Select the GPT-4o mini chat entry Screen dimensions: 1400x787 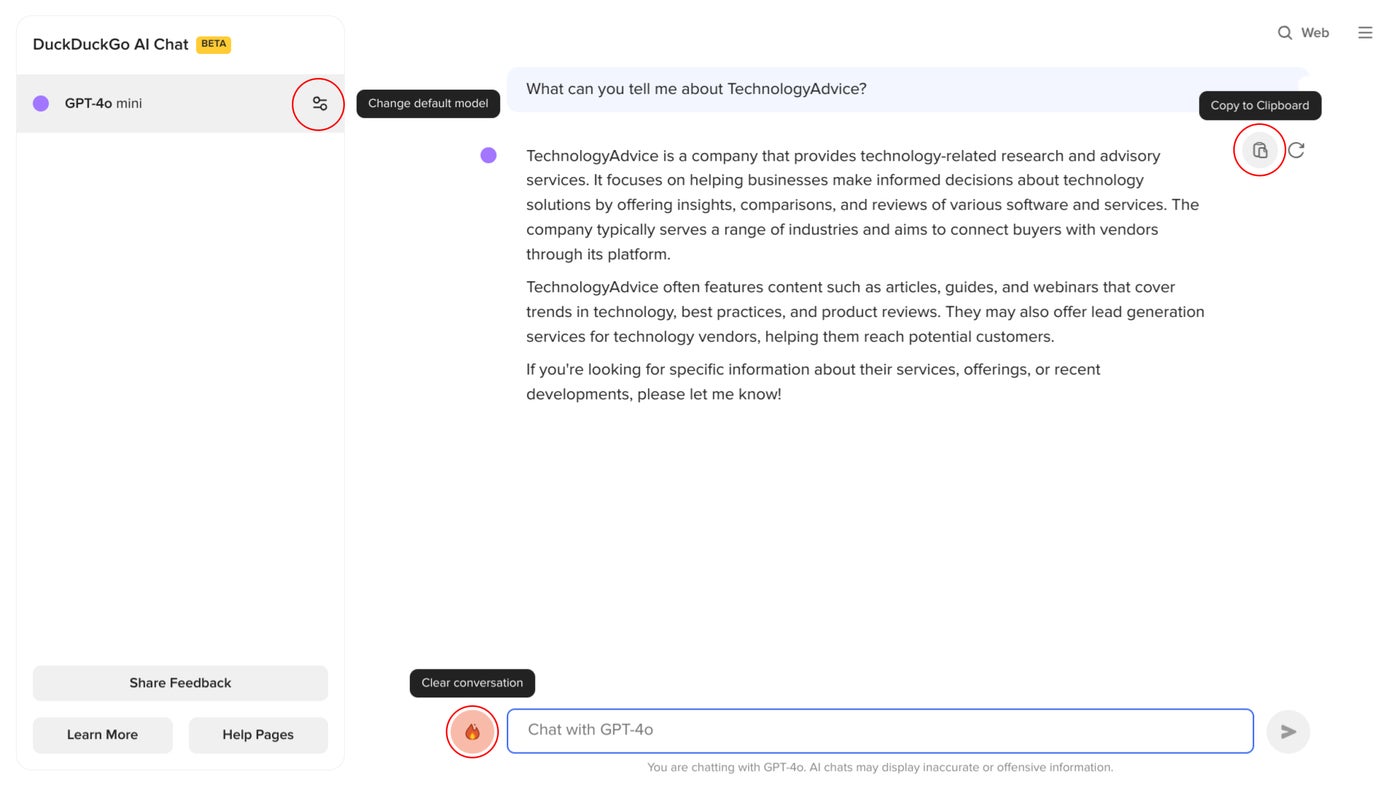[x=180, y=103]
